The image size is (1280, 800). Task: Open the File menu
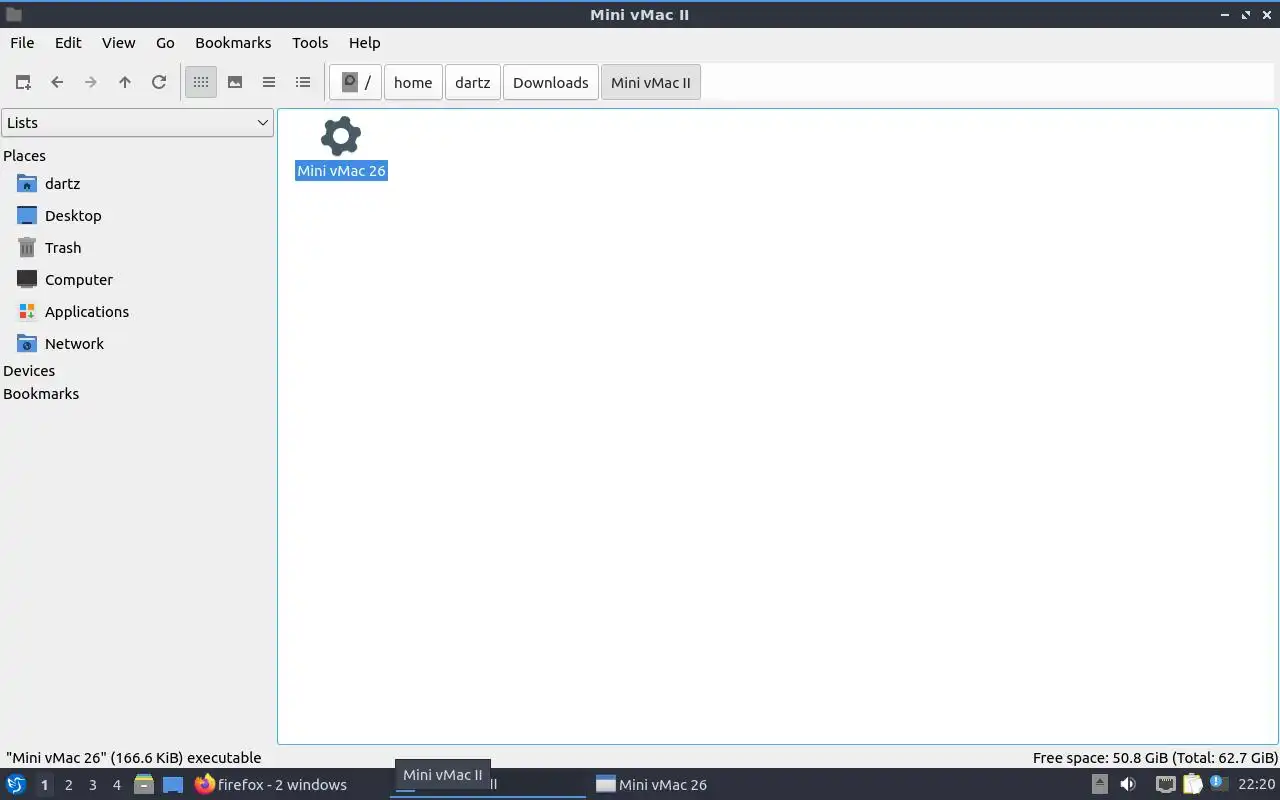(x=22, y=43)
